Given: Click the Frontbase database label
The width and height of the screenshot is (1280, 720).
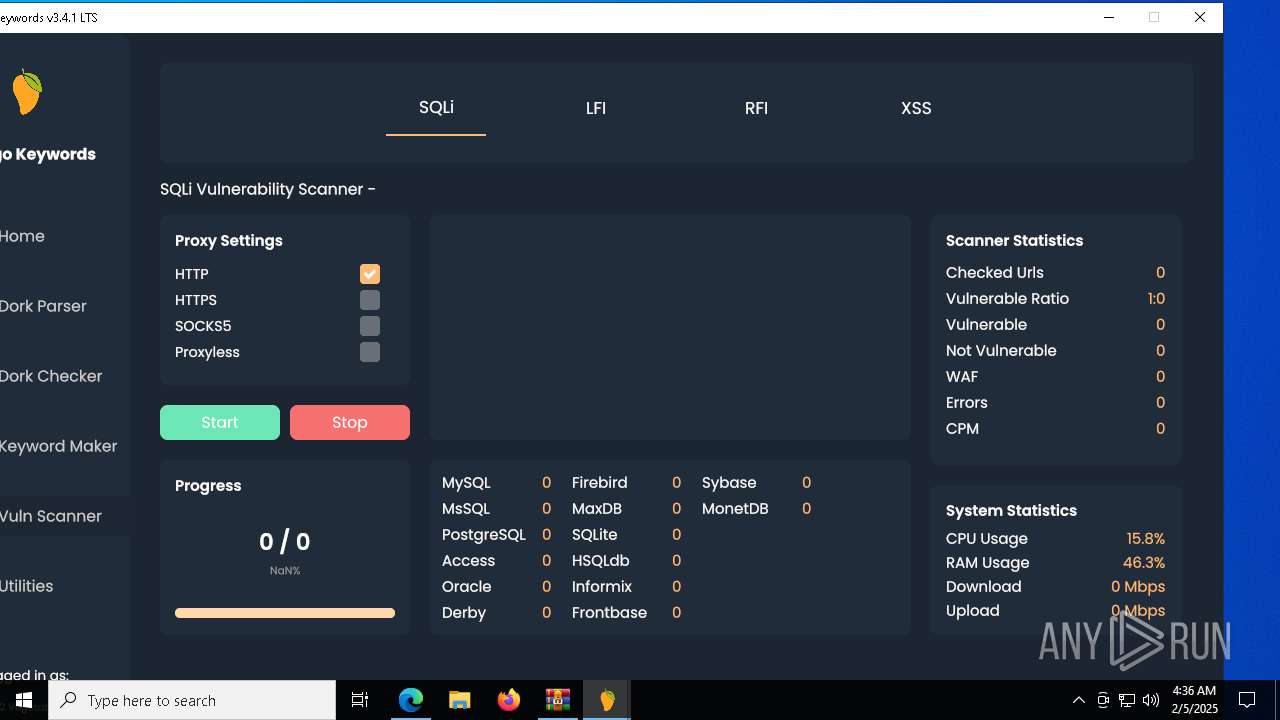Looking at the screenshot, I should [610, 613].
